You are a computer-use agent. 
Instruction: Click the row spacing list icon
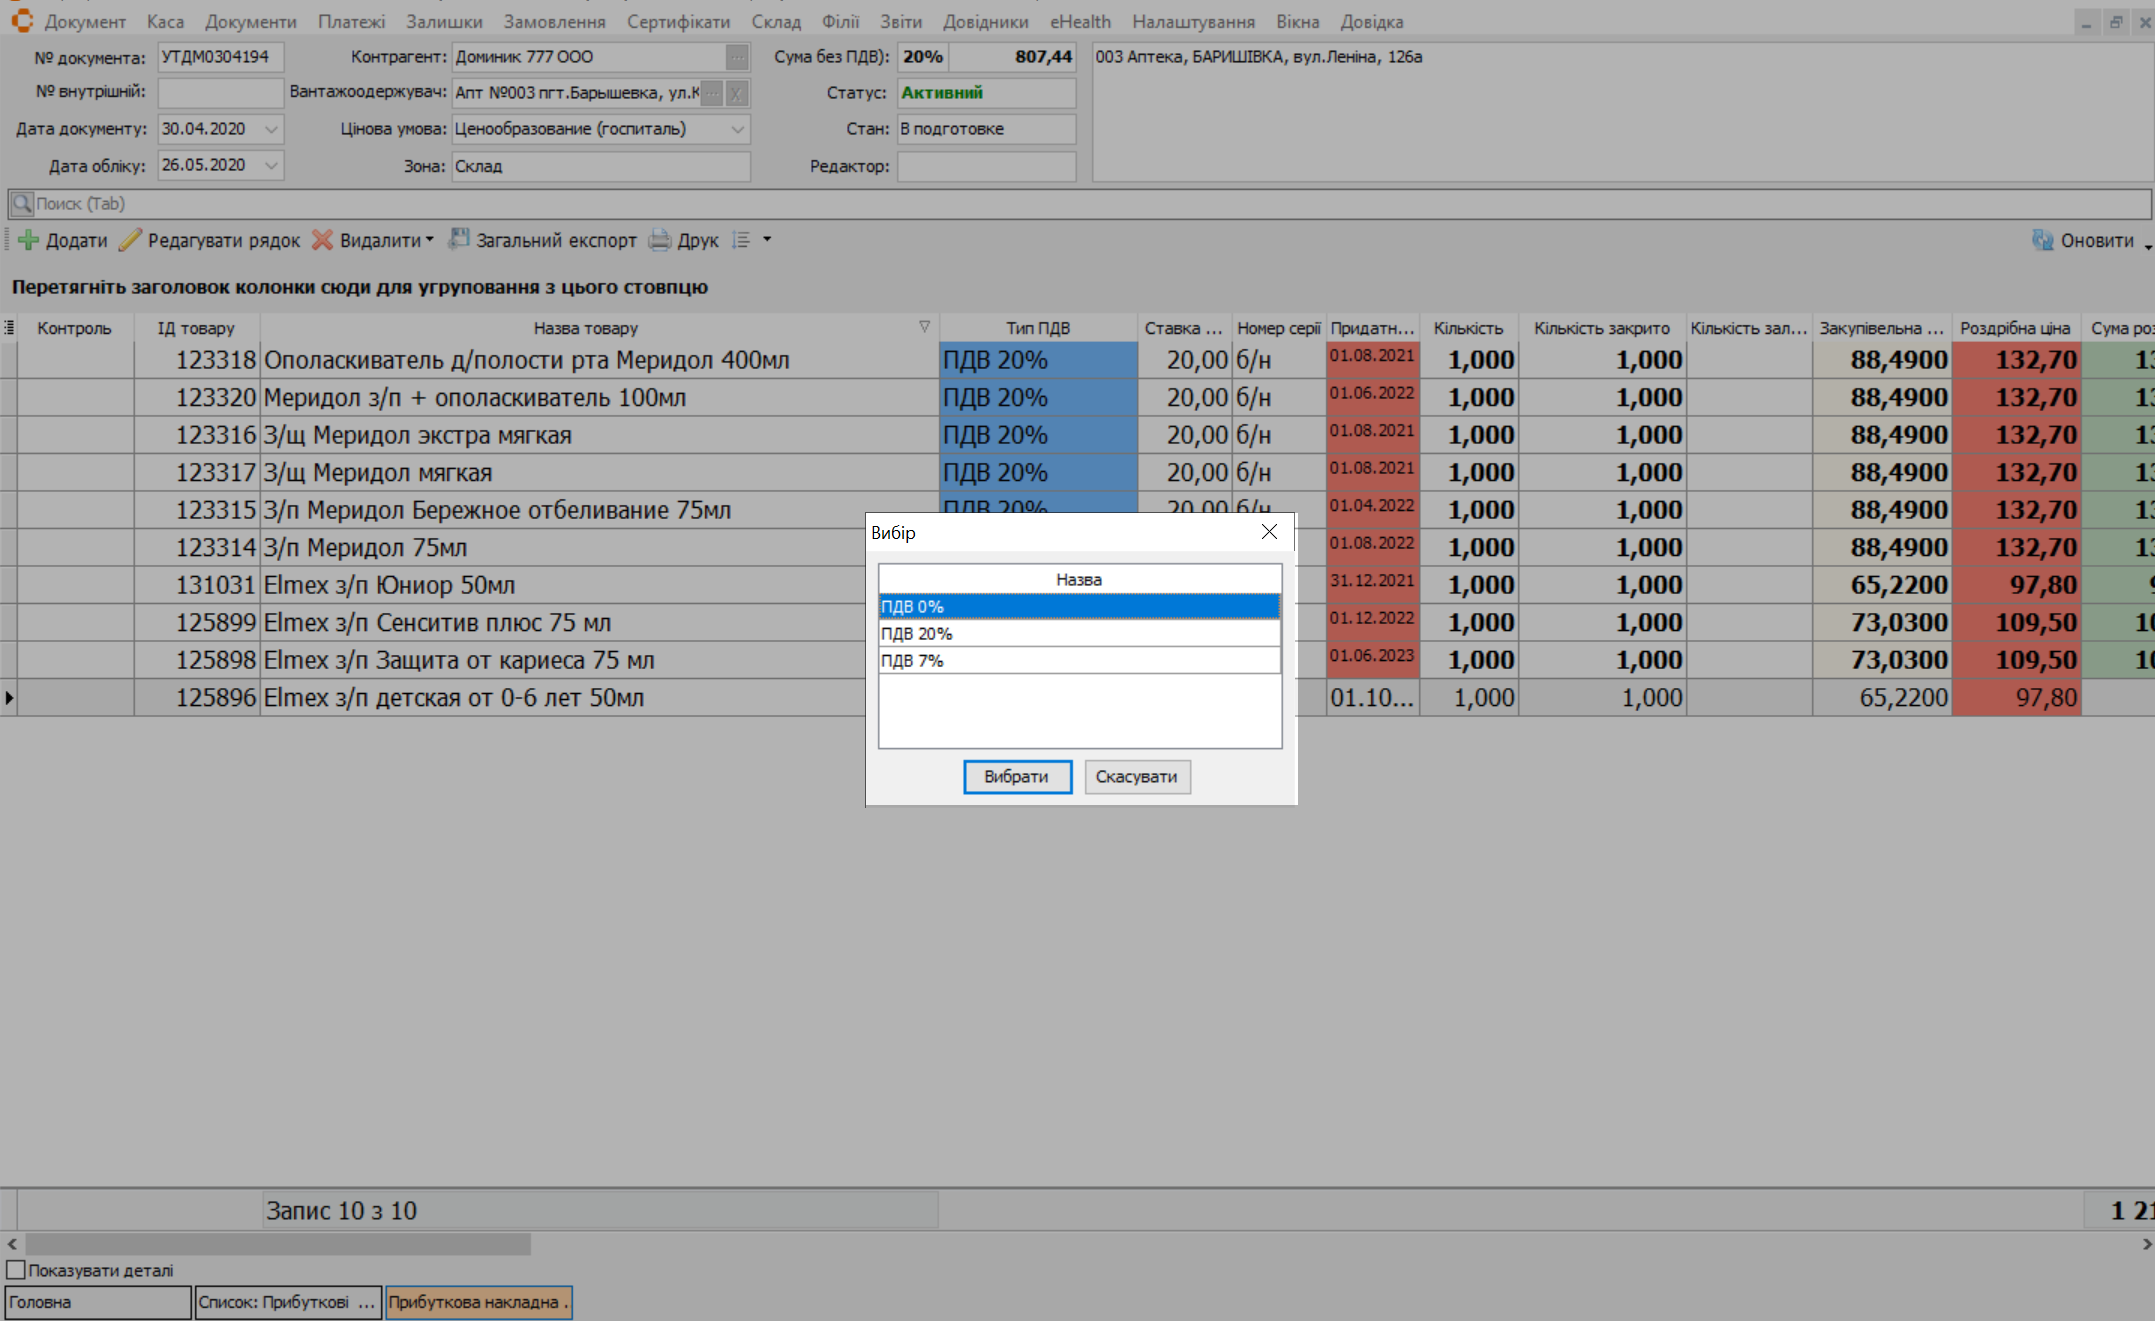[x=741, y=240]
